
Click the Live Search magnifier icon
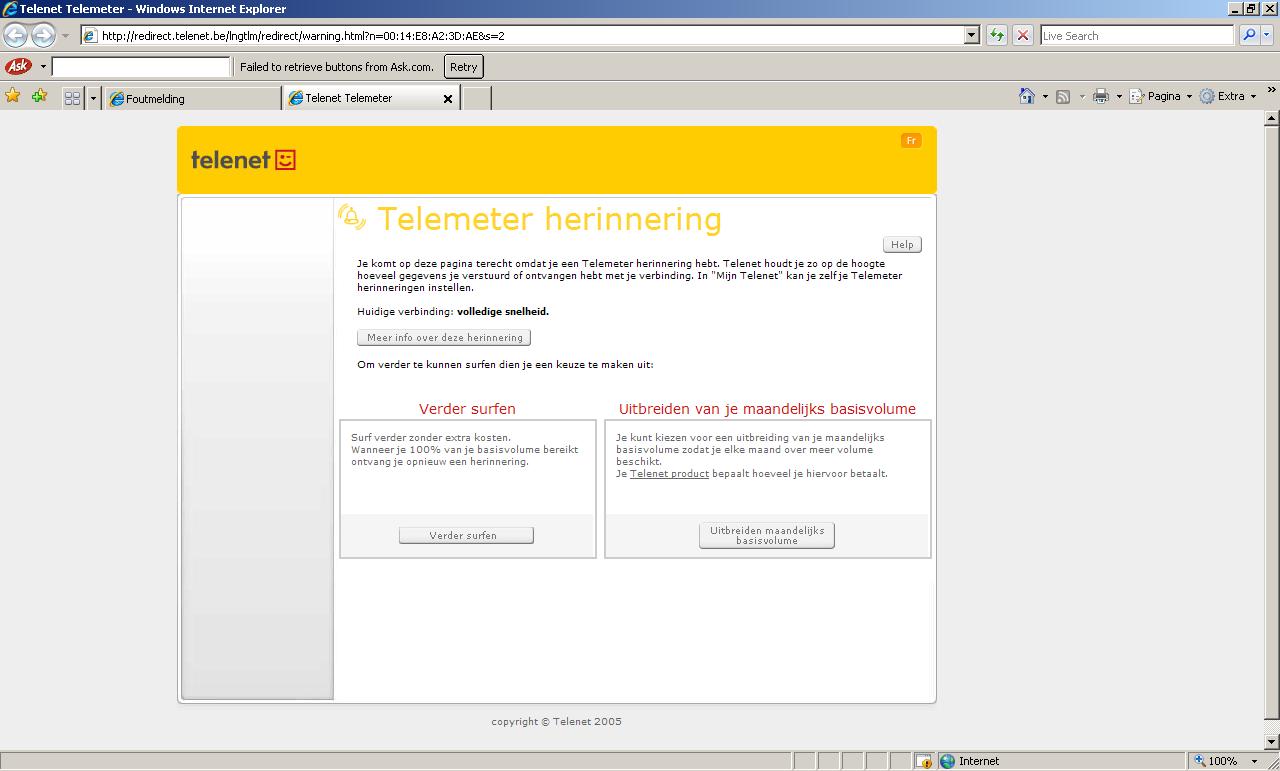(x=1249, y=35)
